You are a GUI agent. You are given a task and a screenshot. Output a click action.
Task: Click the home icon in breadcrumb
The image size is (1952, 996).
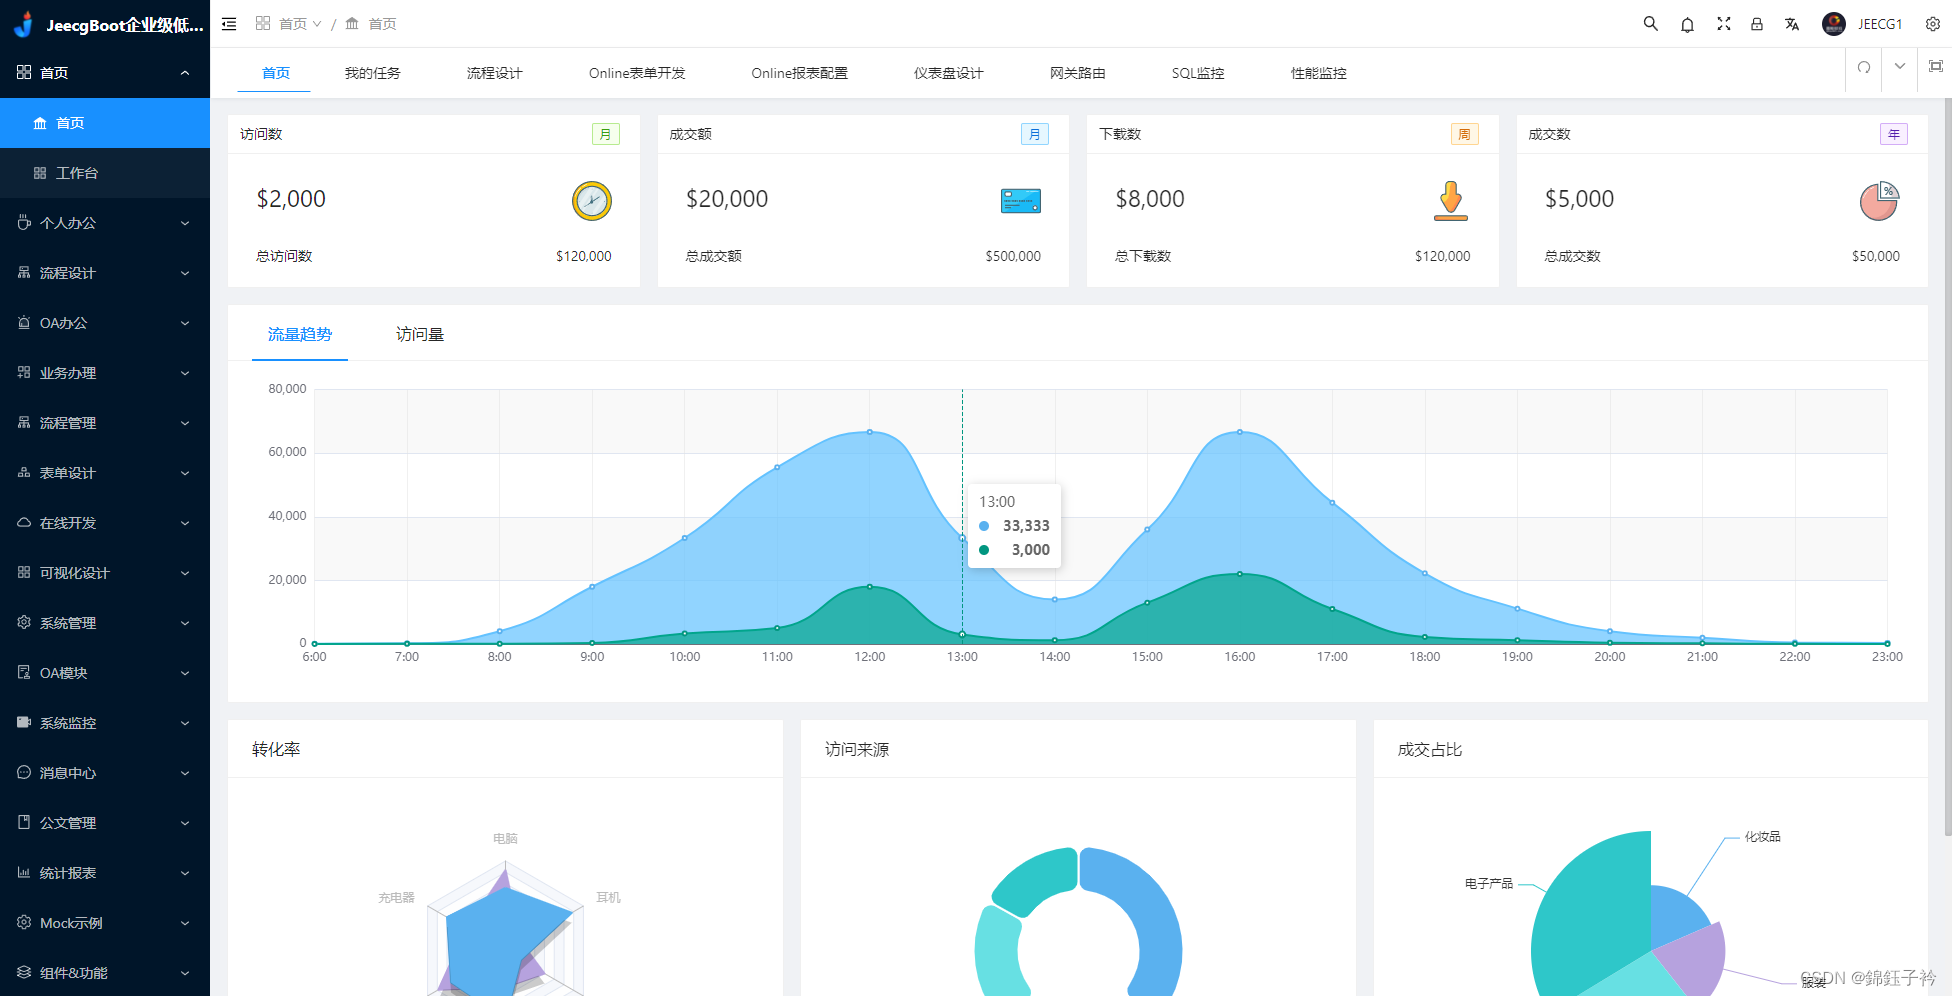tap(352, 24)
